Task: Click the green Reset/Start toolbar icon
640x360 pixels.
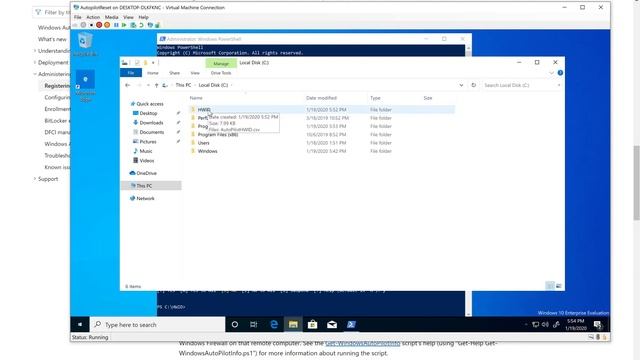Action: click(124, 25)
